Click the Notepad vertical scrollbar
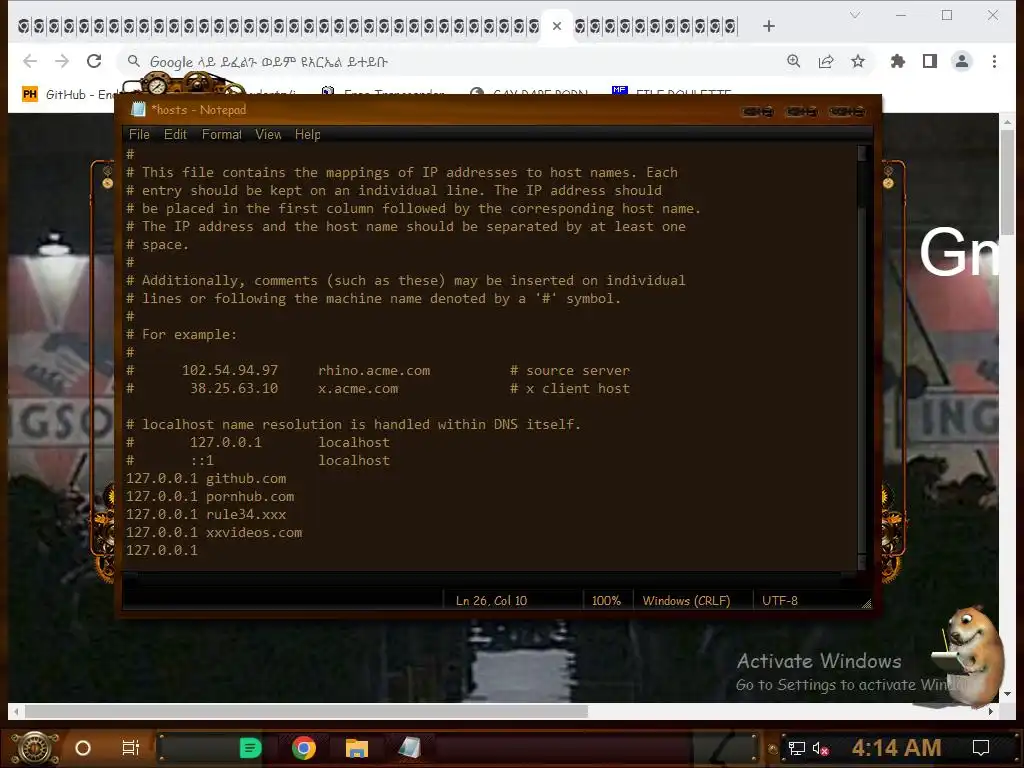This screenshot has height=768, width=1024. pyautogui.click(x=862, y=357)
